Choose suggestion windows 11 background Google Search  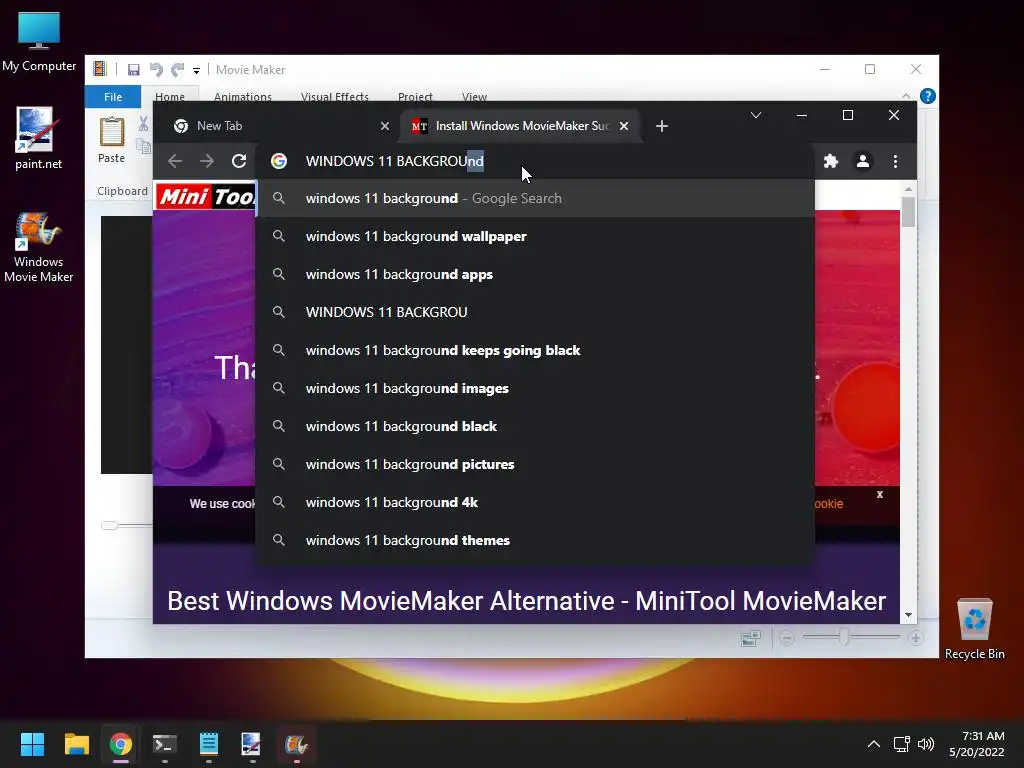pyautogui.click(x=536, y=199)
